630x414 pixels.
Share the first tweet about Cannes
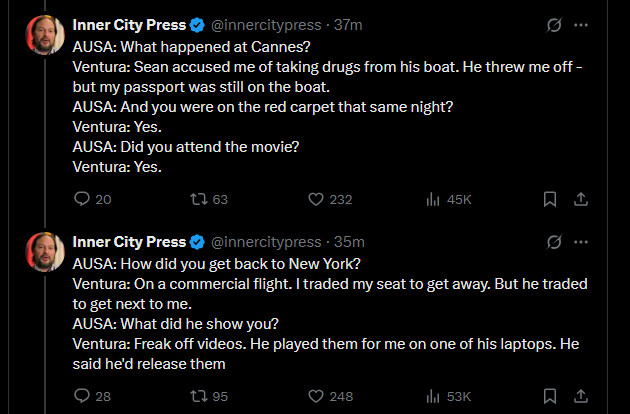(x=580, y=199)
